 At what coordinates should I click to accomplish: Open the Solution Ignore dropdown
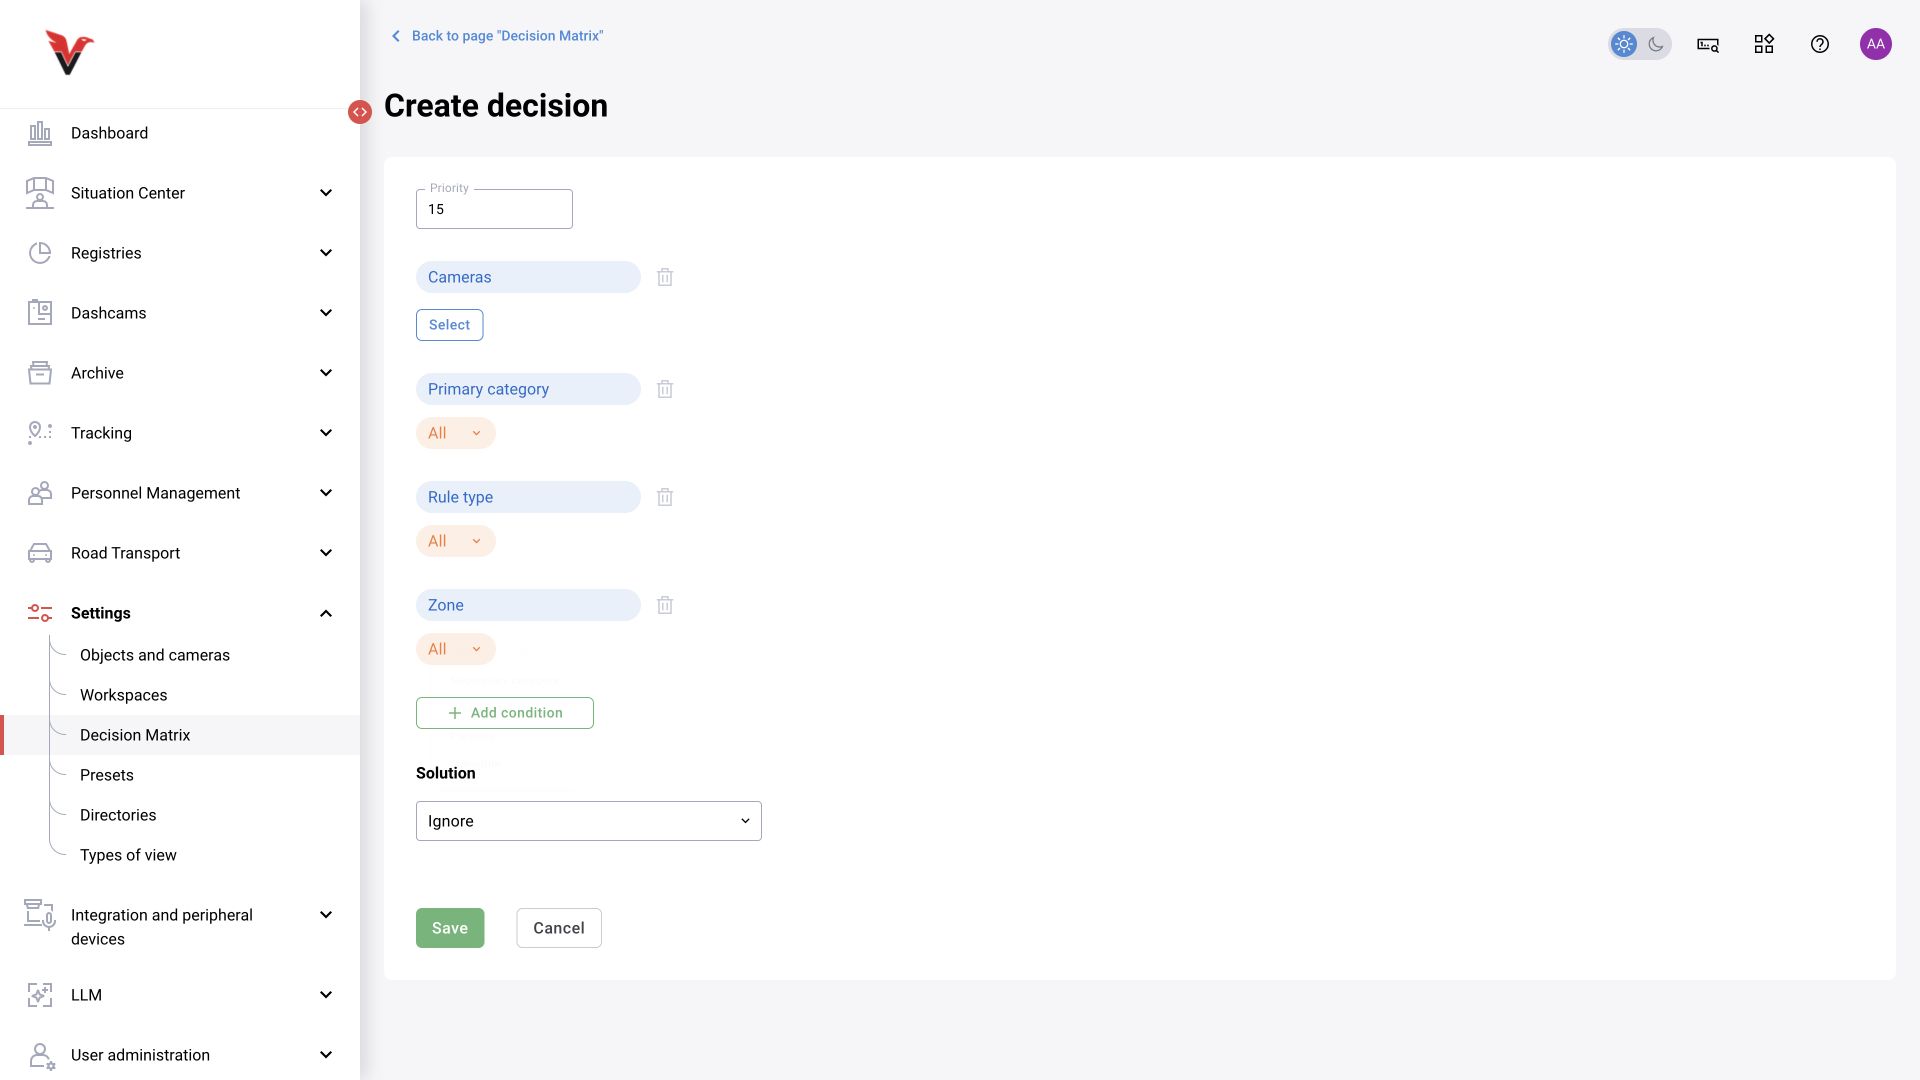click(x=589, y=821)
